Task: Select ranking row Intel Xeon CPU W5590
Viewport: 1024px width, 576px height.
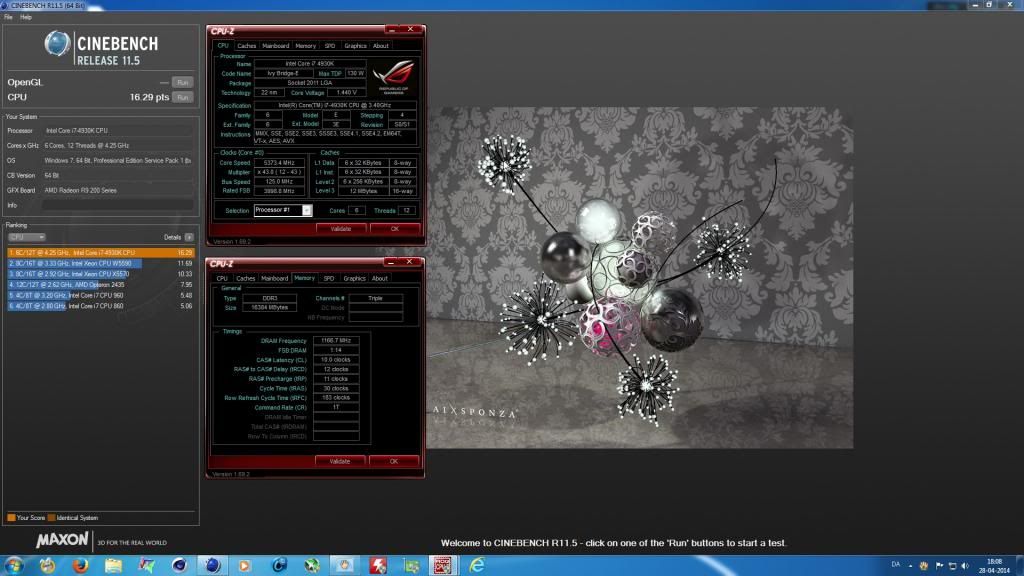Action: coord(101,263)
